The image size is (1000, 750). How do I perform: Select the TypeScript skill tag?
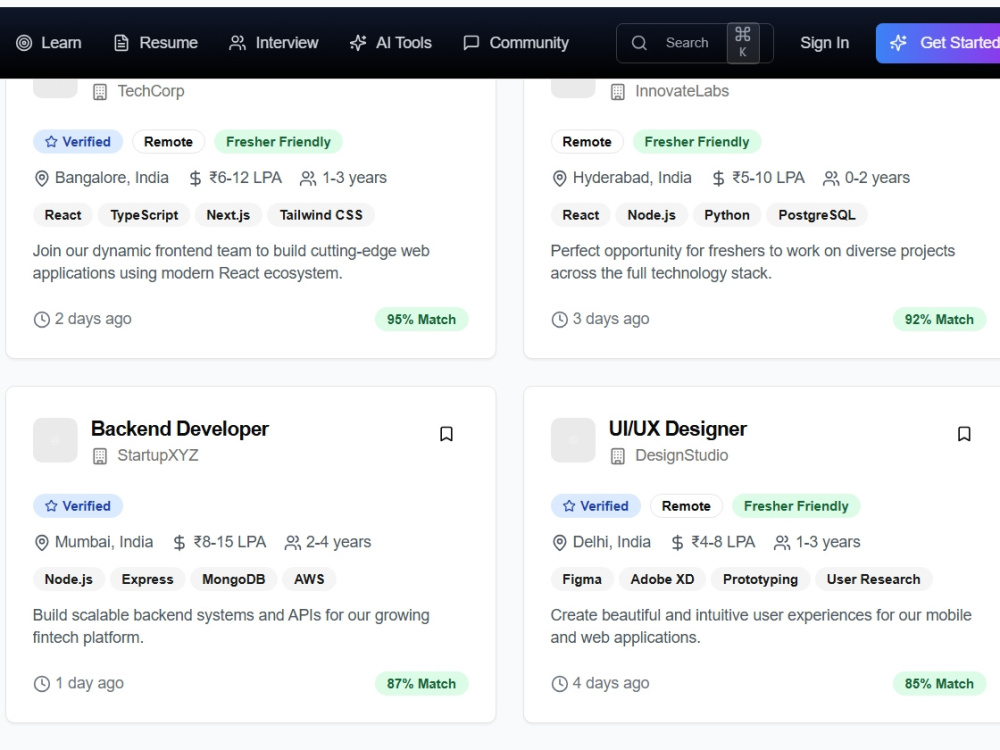(144, 215)
